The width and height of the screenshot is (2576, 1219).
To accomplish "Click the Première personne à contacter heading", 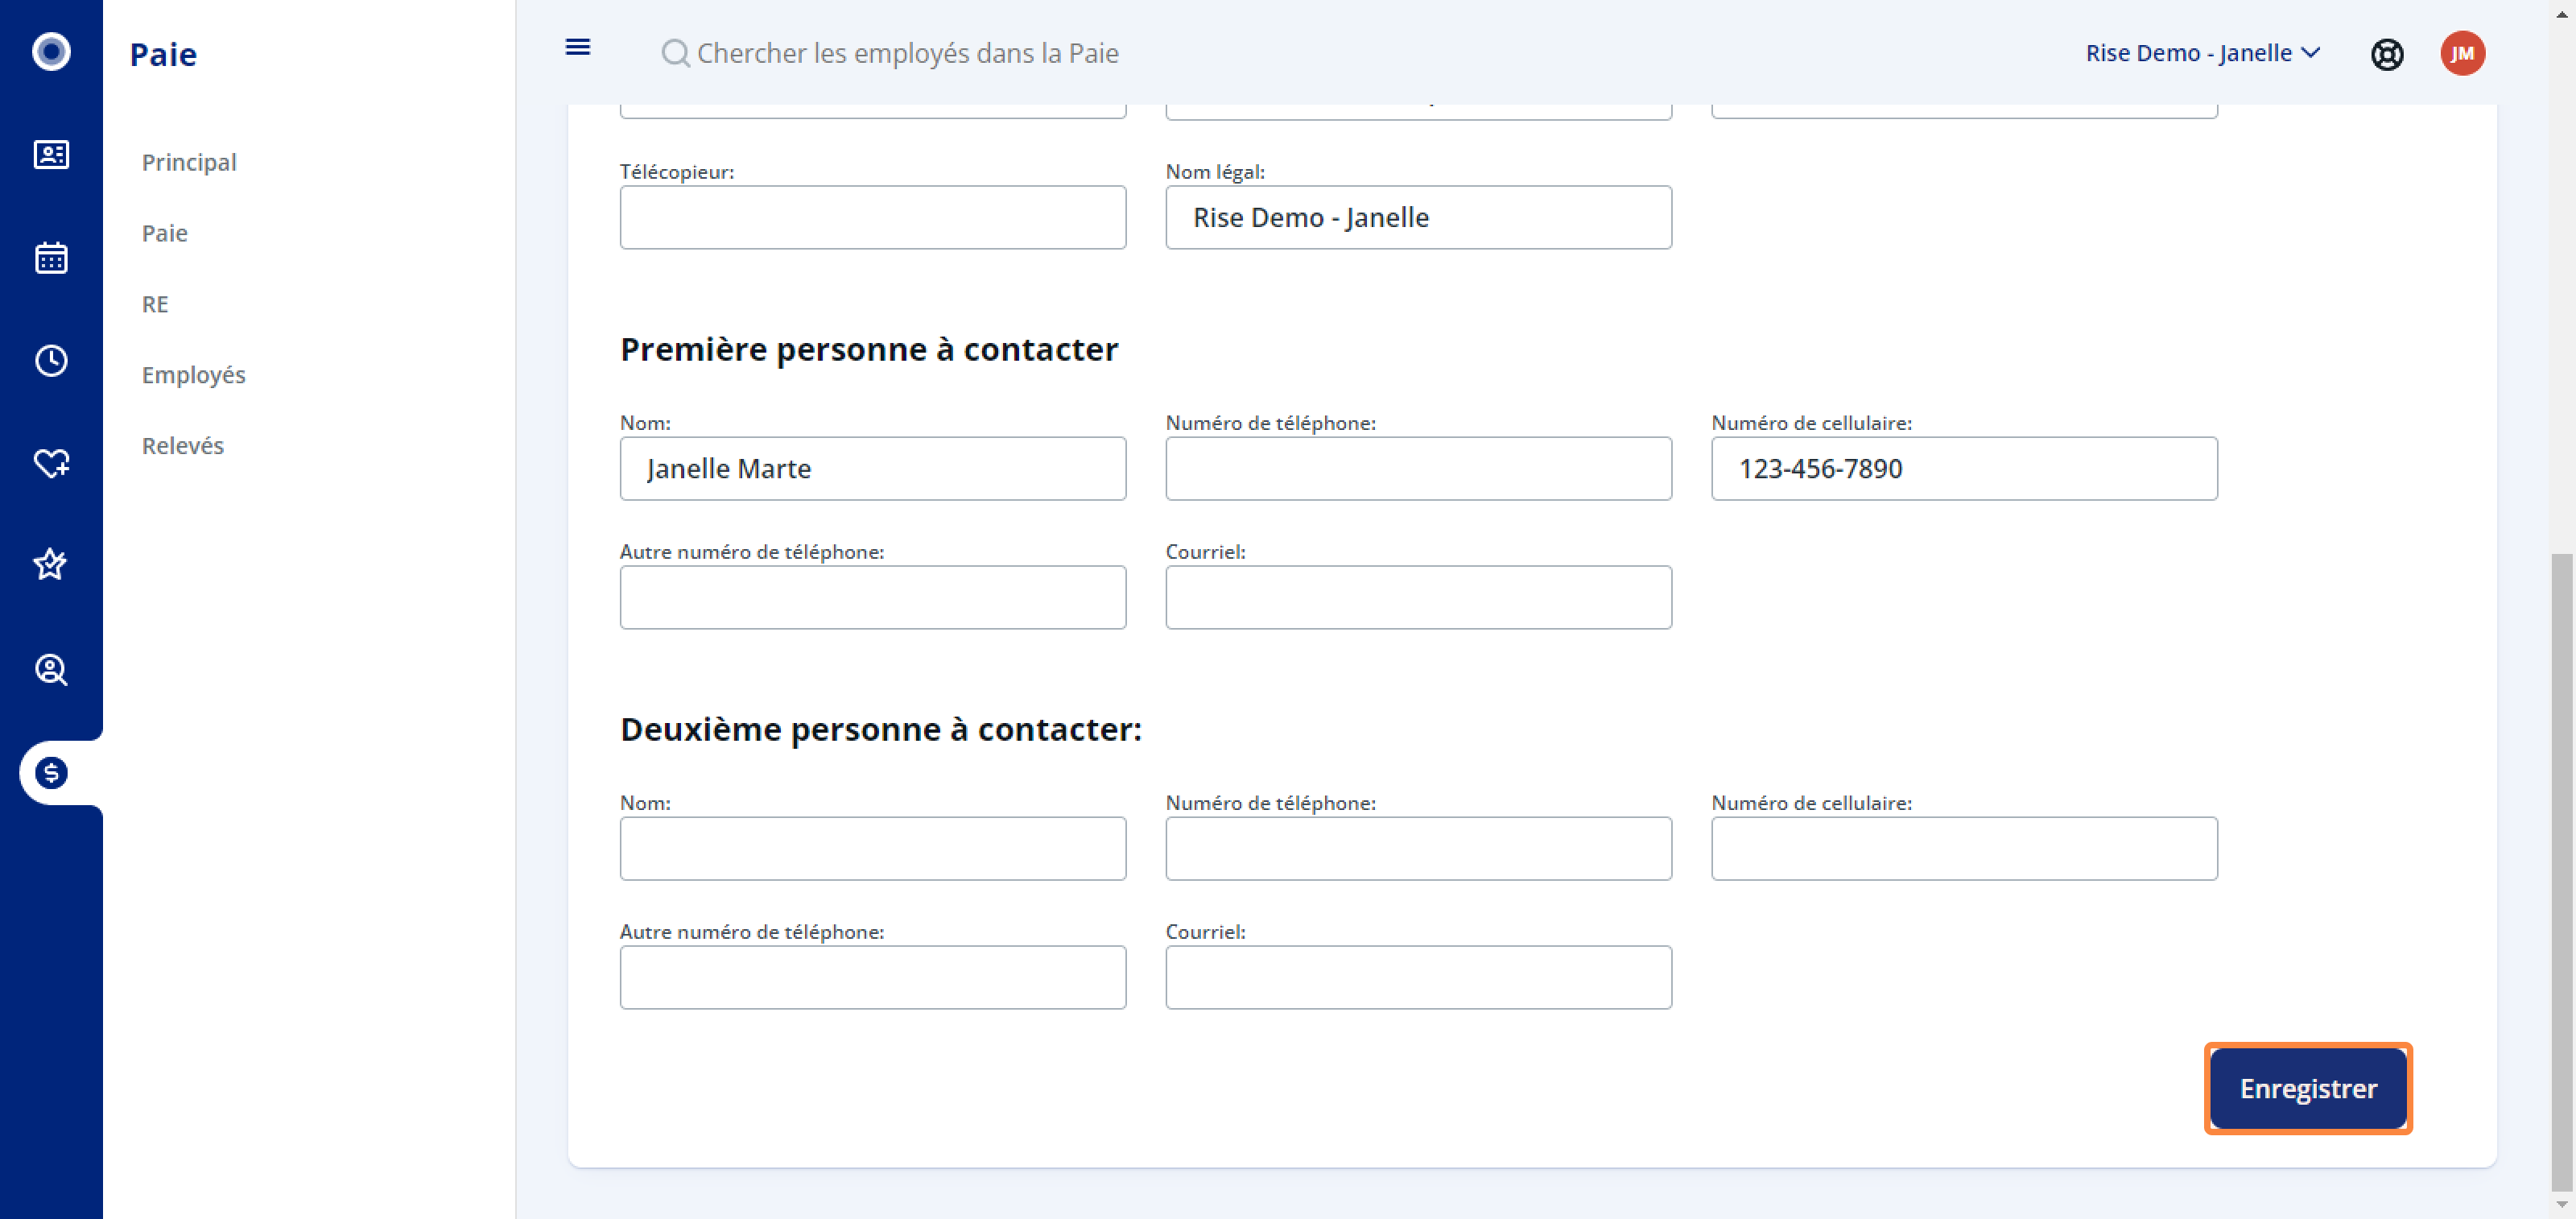I will point(869,349).
